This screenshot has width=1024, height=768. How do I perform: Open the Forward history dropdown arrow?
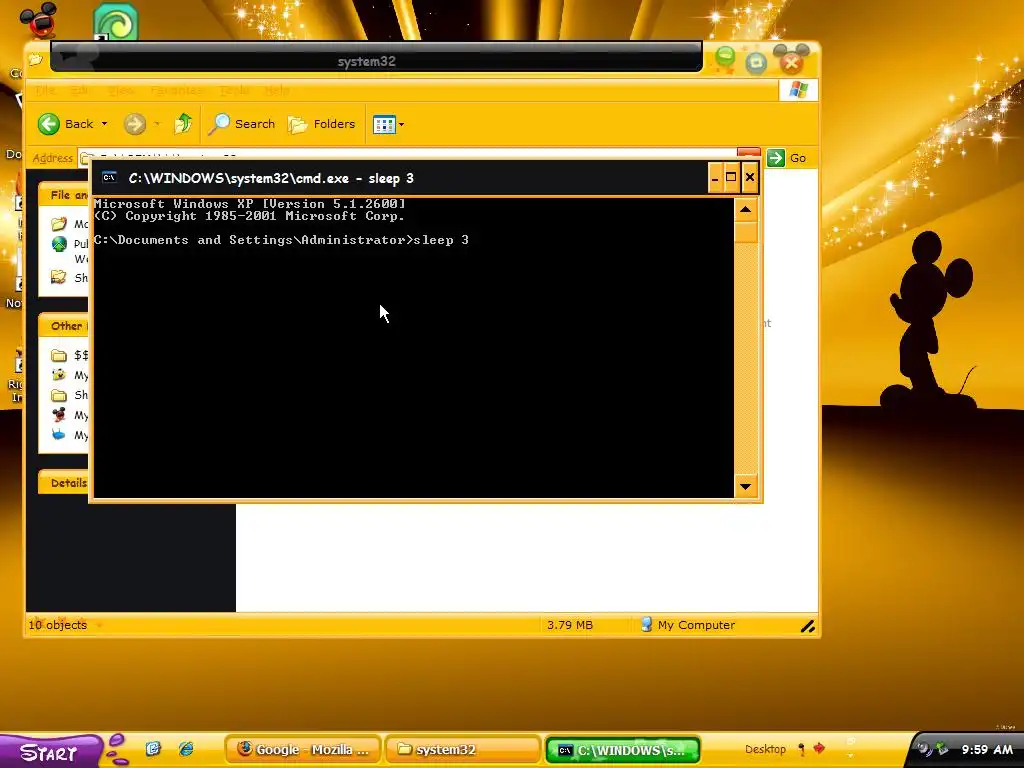(157, 123)
